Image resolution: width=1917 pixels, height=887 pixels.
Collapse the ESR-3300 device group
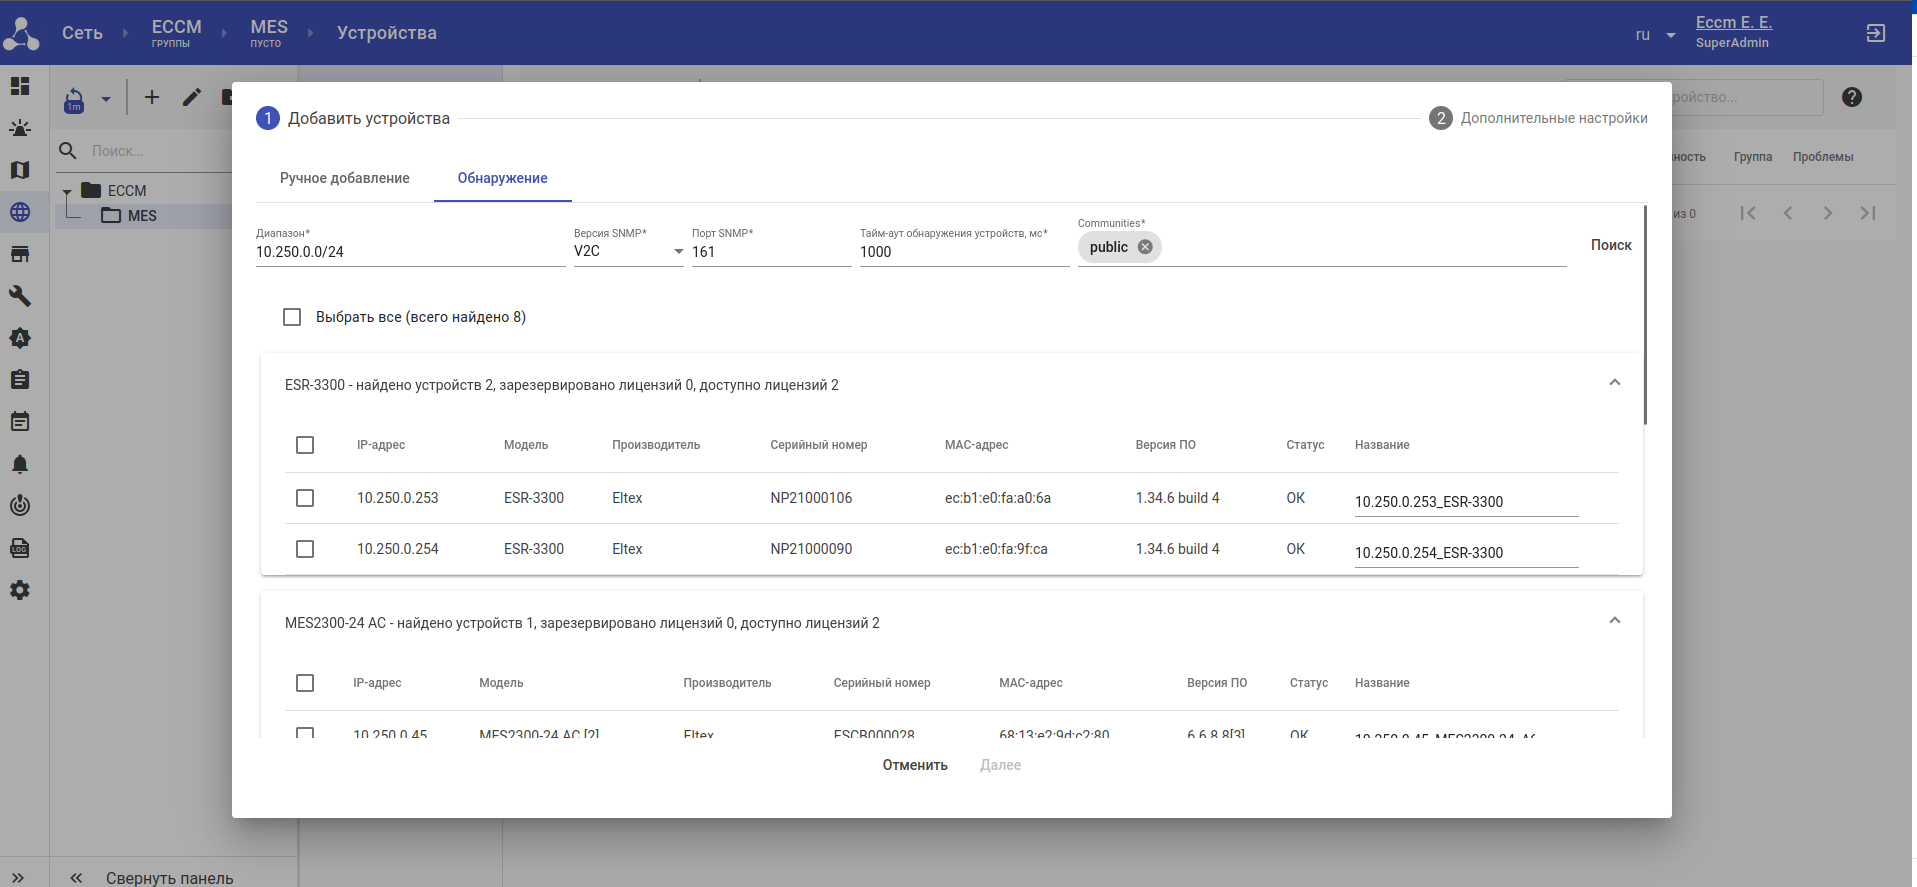(x=1615, y=383)
